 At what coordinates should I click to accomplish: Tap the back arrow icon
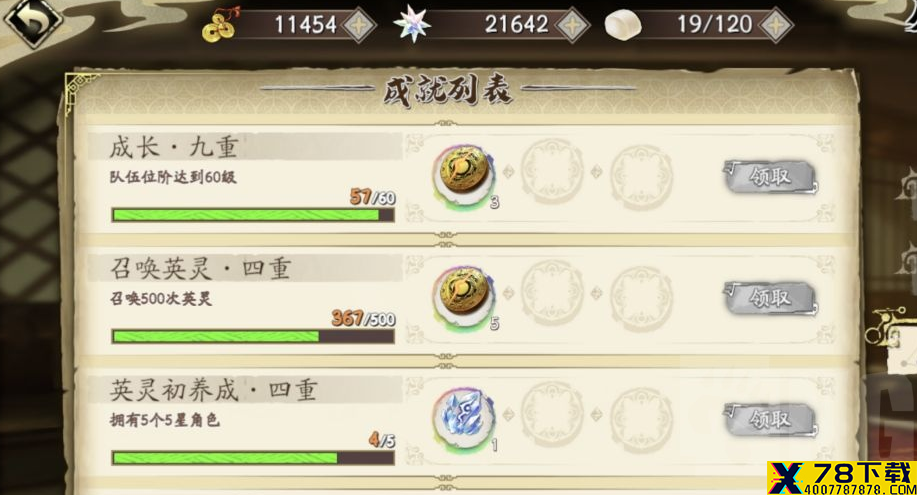coord(32,23)
